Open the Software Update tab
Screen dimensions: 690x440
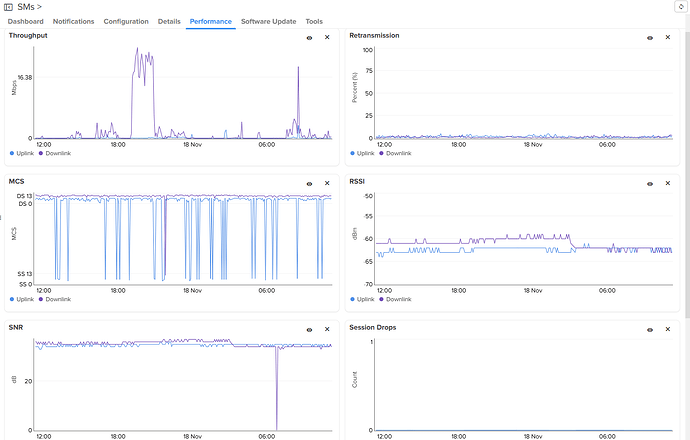click(268, 21)
